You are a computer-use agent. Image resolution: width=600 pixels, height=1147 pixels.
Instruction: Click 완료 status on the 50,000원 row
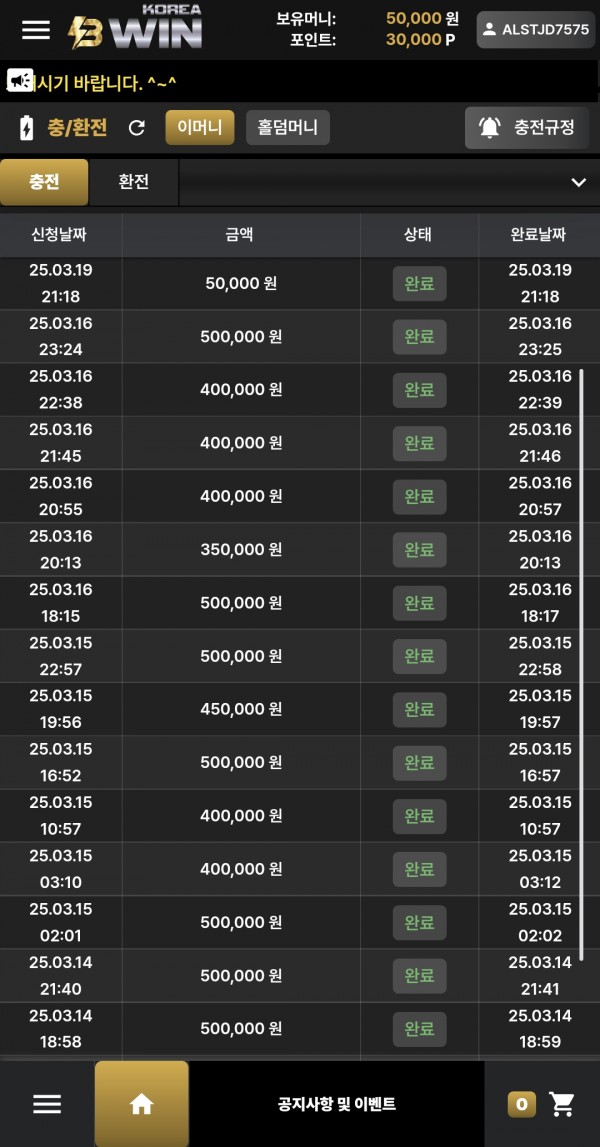(x=419, y=284)
